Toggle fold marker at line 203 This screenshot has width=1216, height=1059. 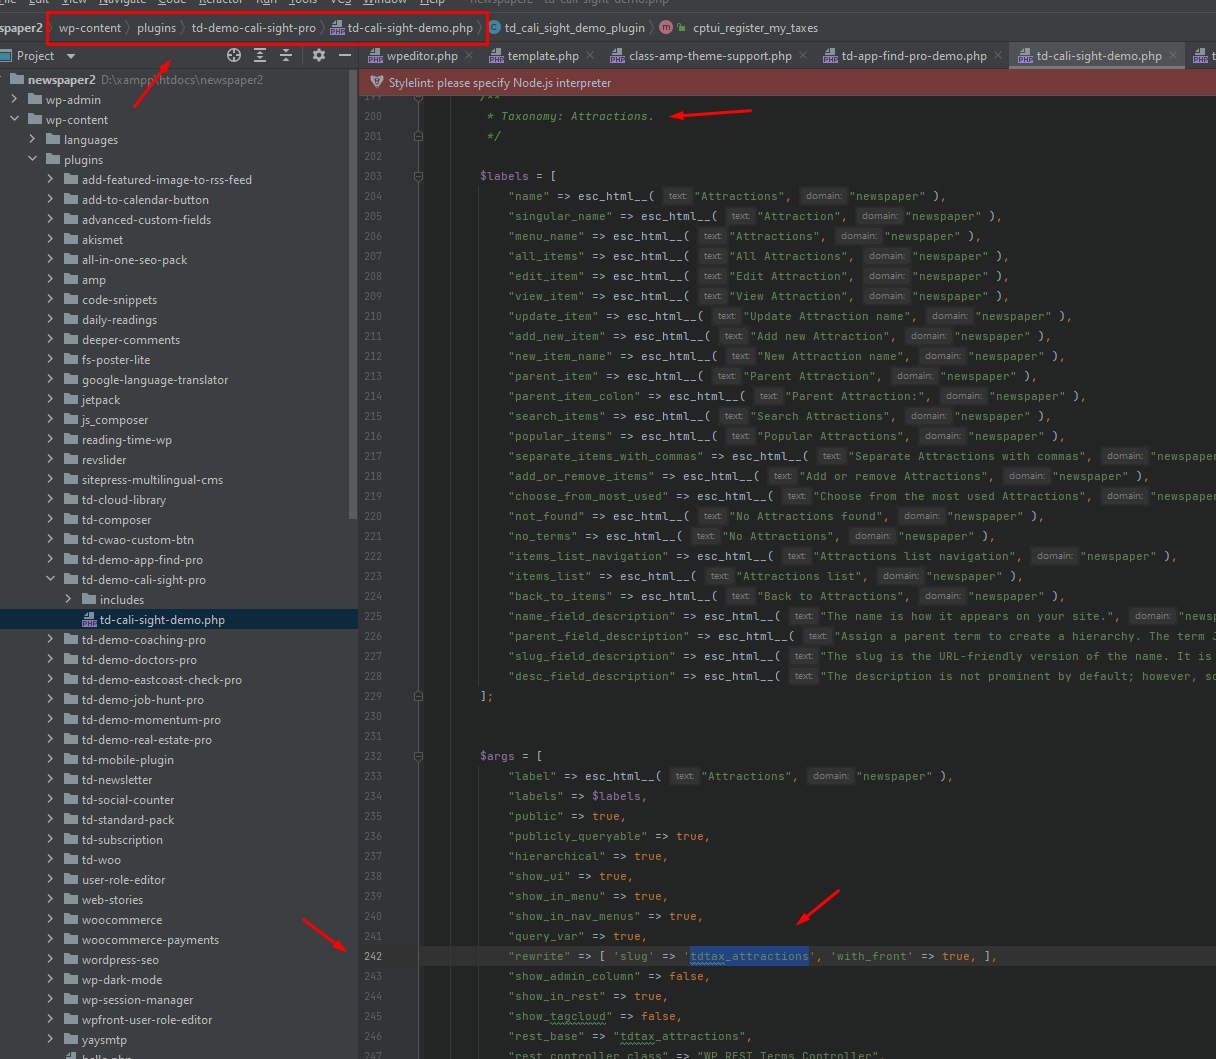click(418, 176)
